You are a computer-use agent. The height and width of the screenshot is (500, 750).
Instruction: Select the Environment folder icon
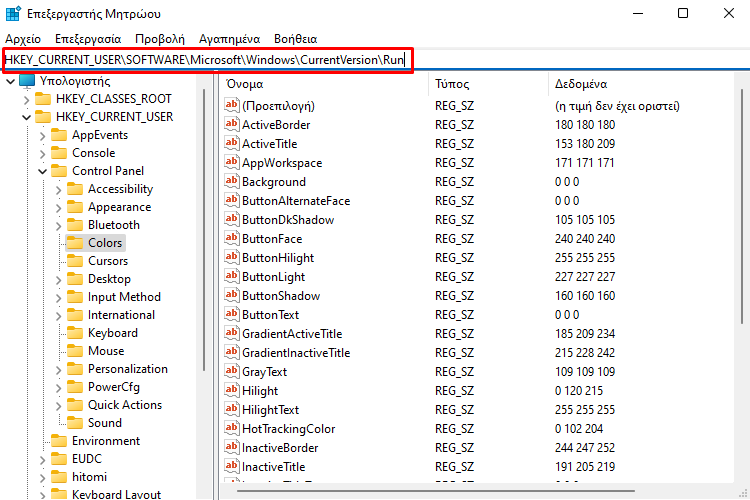(x=59, y=441)
